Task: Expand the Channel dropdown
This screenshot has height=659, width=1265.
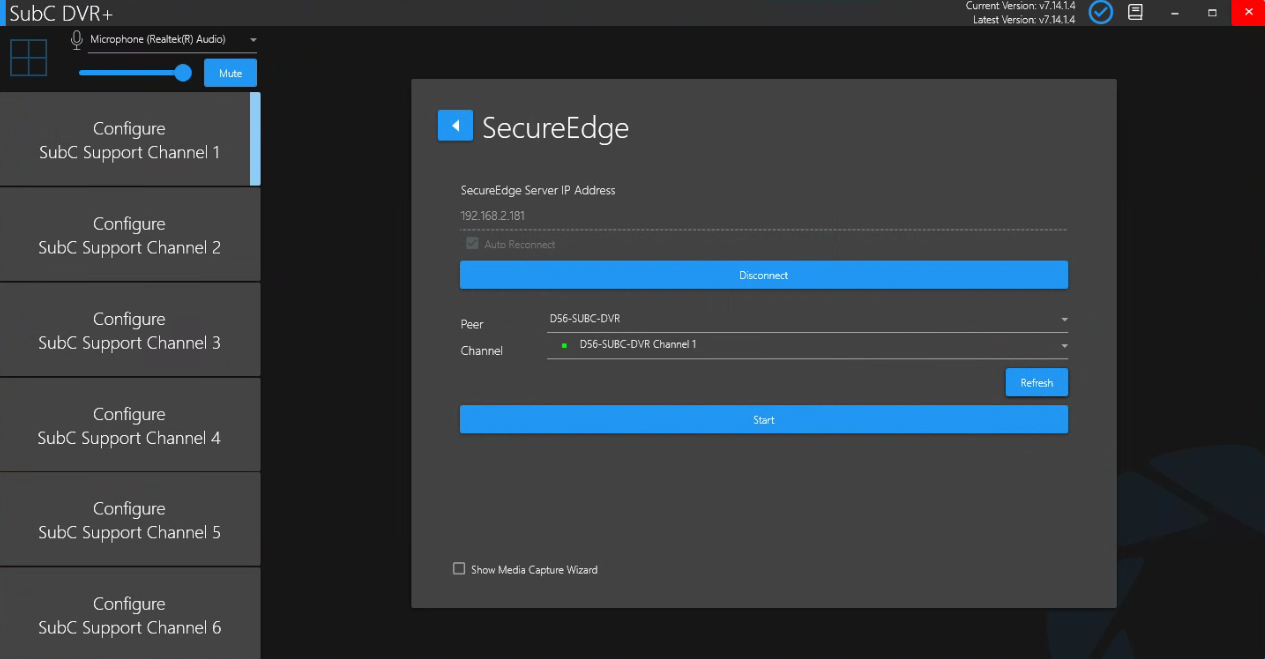Action: 807,345
